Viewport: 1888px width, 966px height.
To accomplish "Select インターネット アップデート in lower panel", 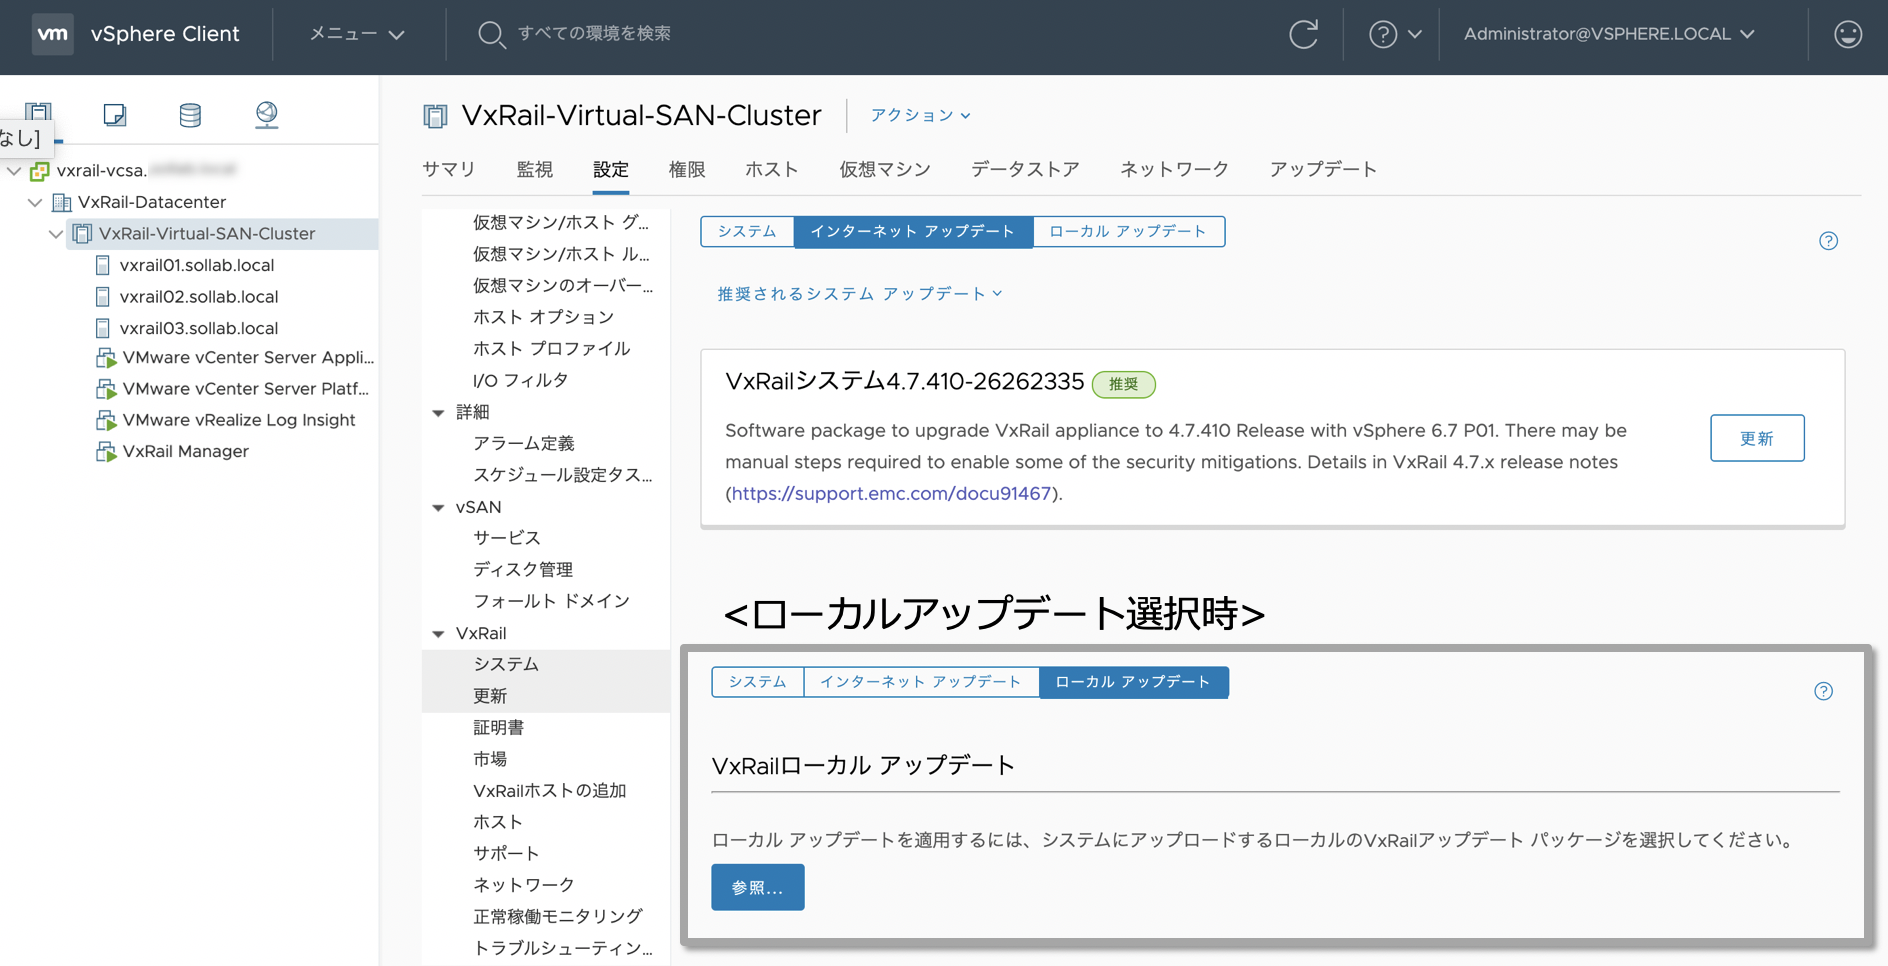I will coord(921,682).
